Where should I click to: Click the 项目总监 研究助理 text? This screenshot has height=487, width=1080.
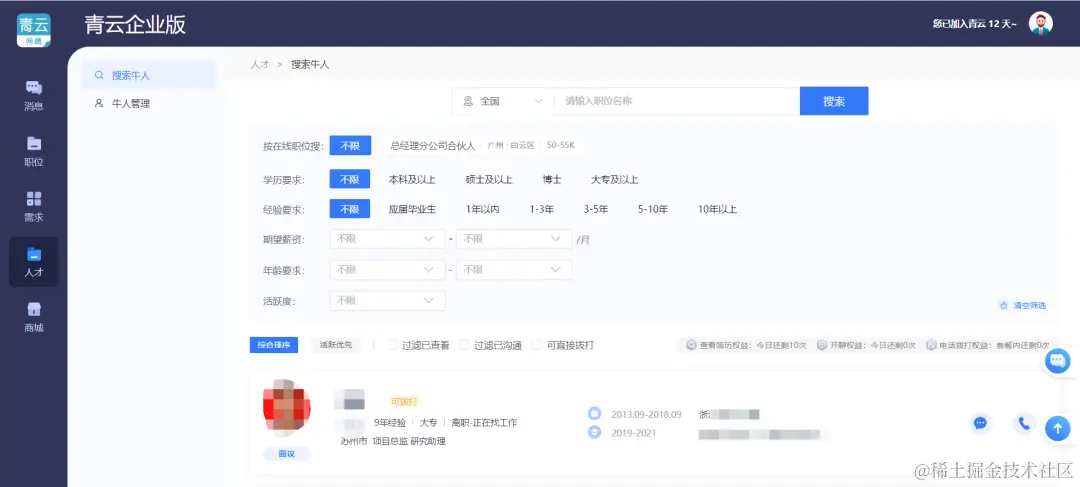[x=409, y=441]
